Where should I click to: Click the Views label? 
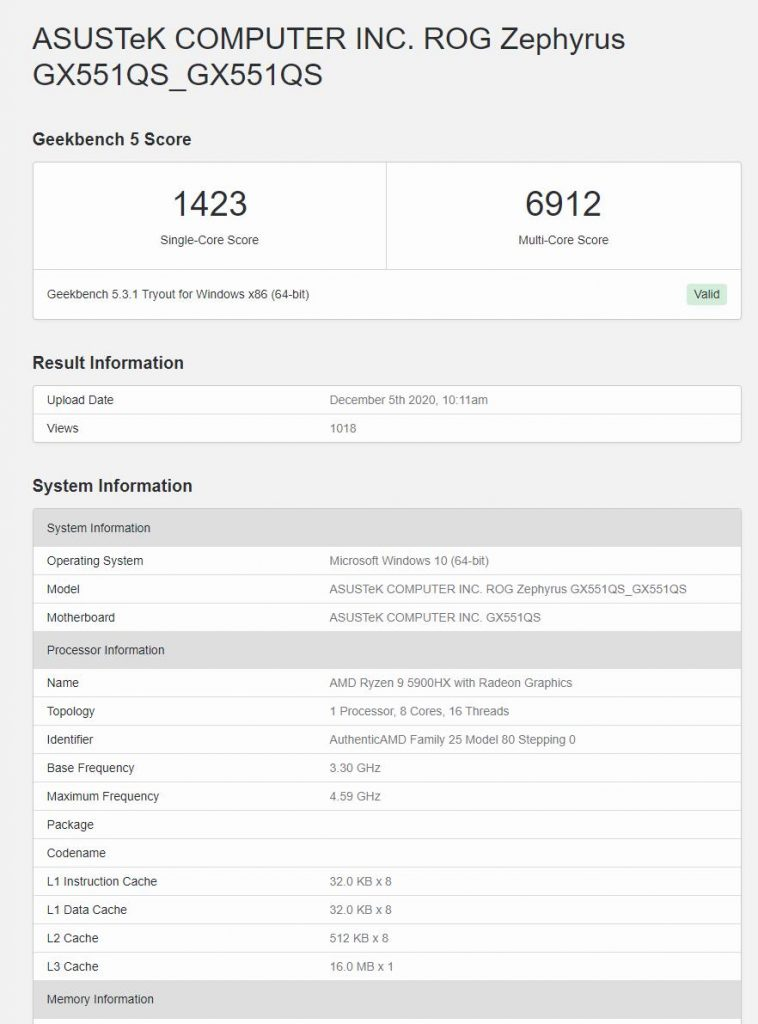(62, 428)
